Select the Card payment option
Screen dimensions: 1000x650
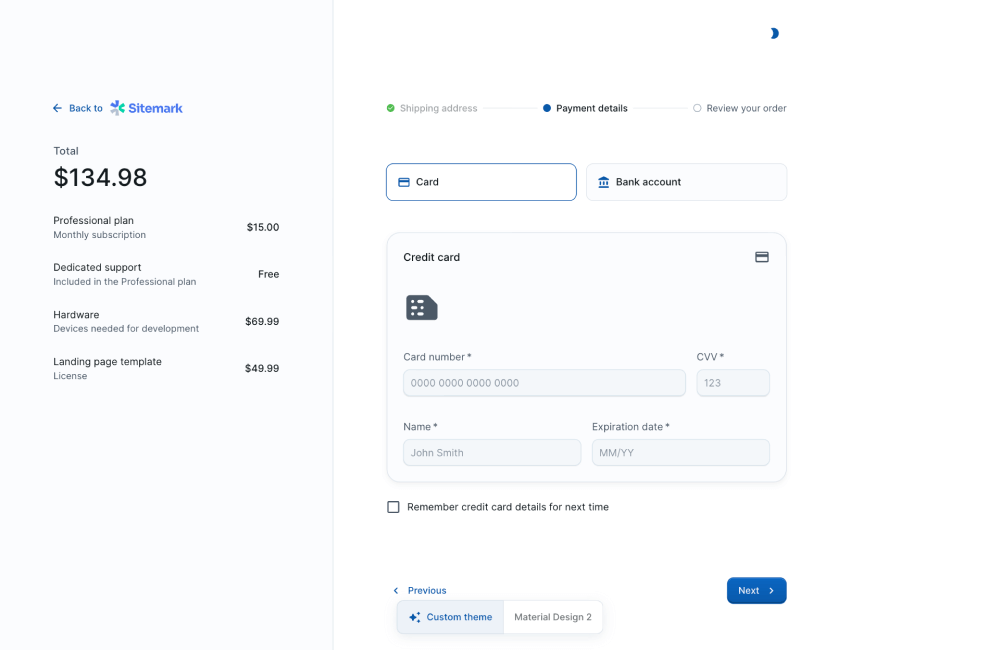click(x=481, y=182)
